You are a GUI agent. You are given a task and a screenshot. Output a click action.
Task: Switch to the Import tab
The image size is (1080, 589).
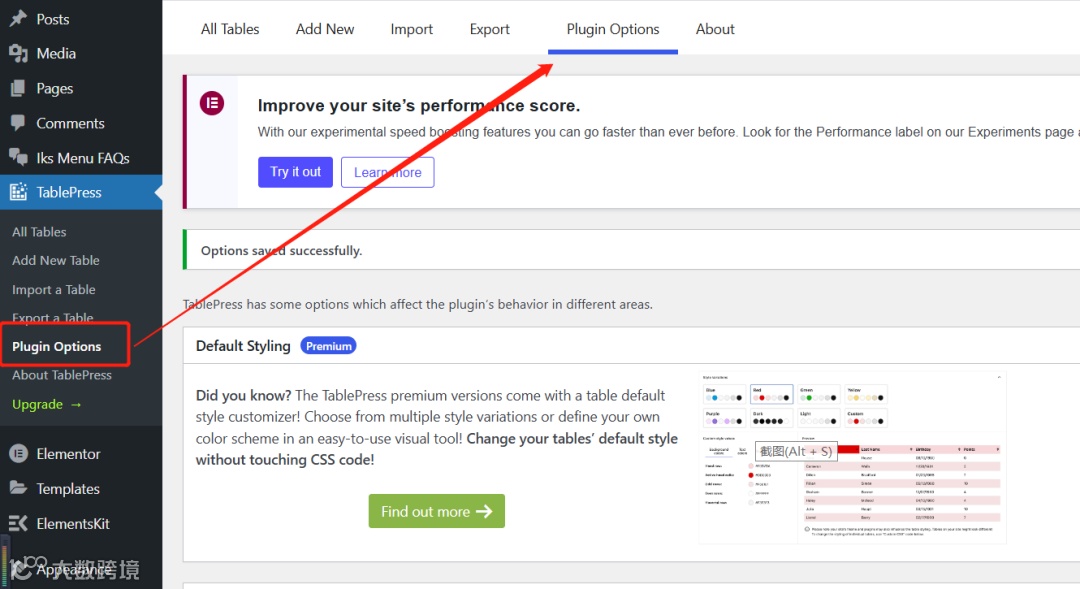pyautogui.click(x=412, y=29)
